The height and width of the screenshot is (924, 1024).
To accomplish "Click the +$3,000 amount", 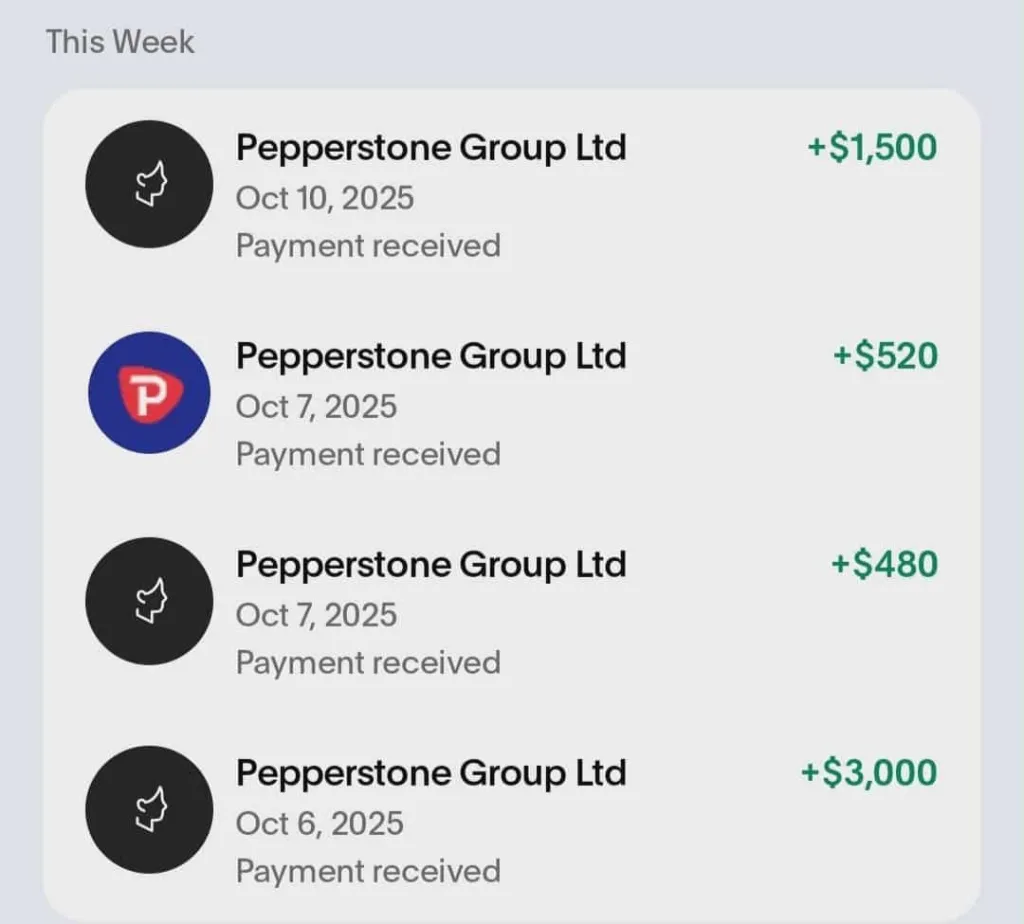I will coord(869,772).
